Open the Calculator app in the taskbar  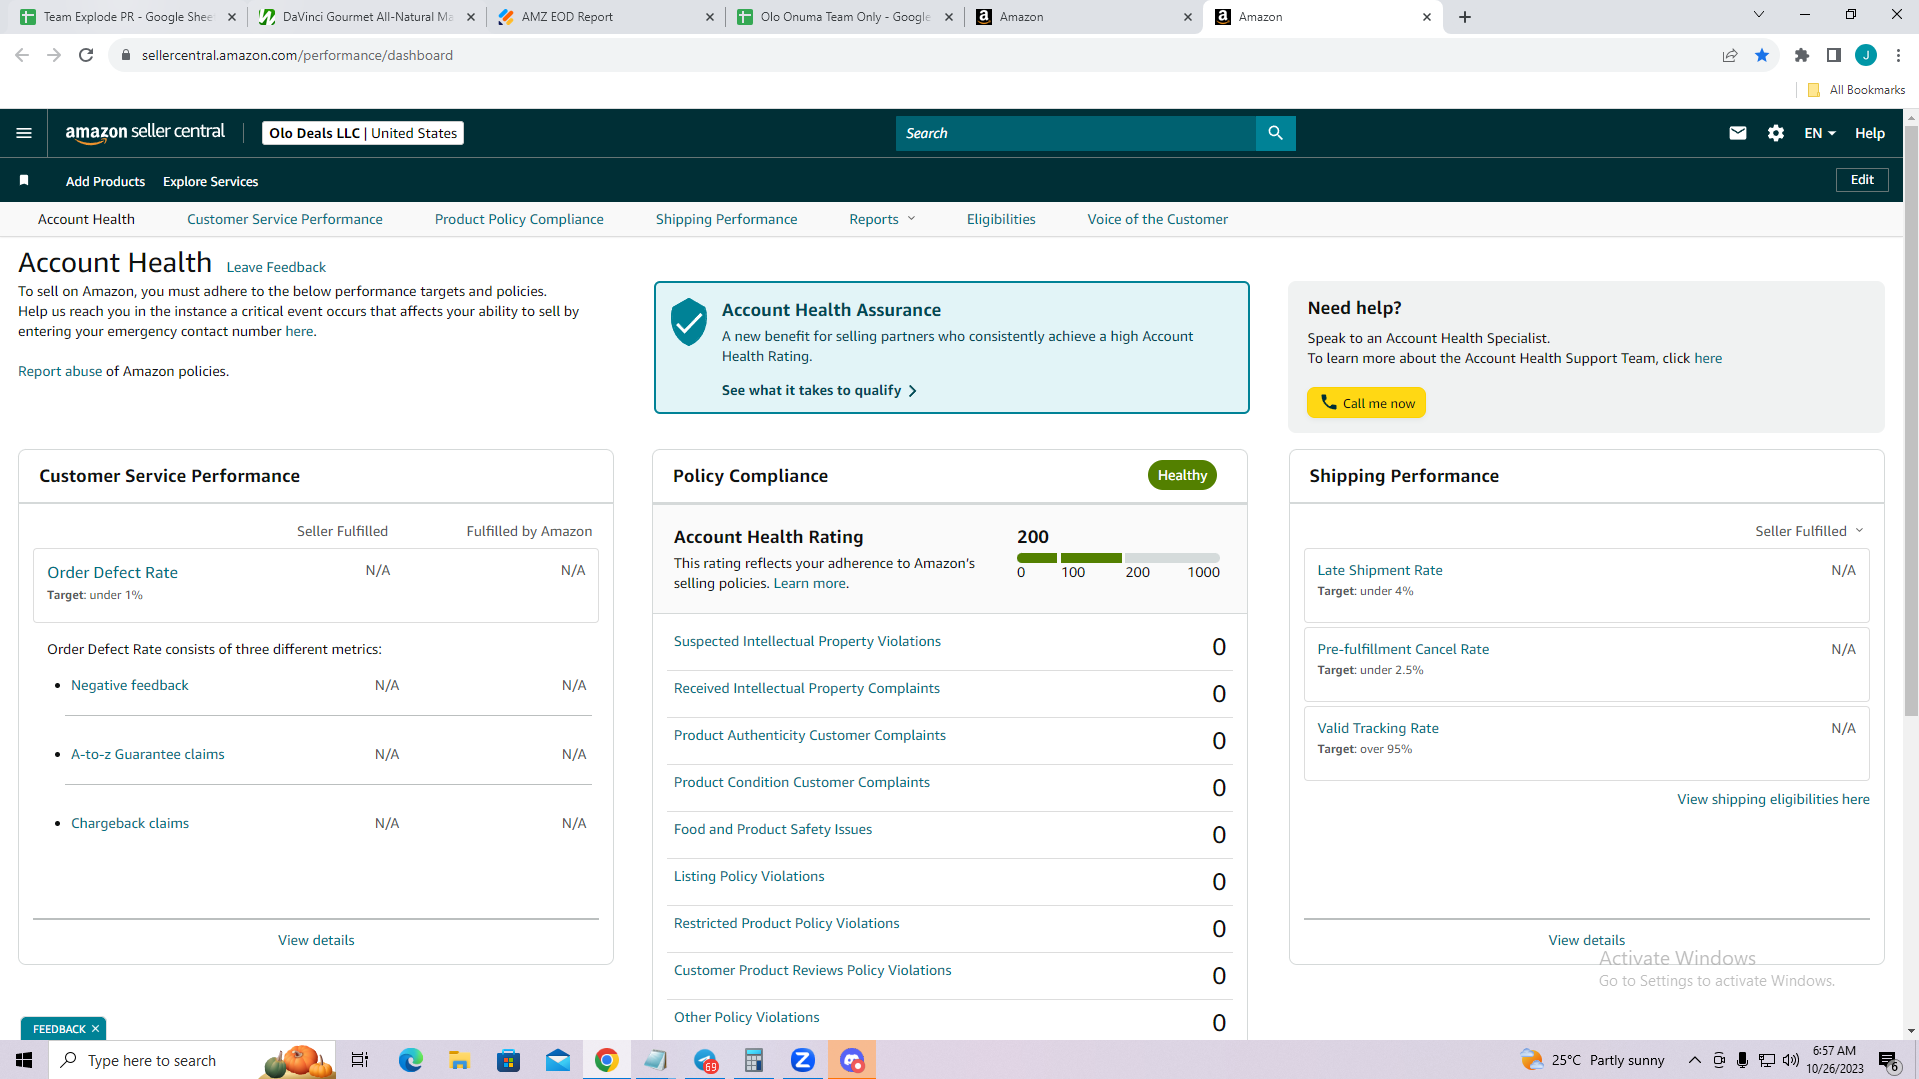pos(754,1060)
